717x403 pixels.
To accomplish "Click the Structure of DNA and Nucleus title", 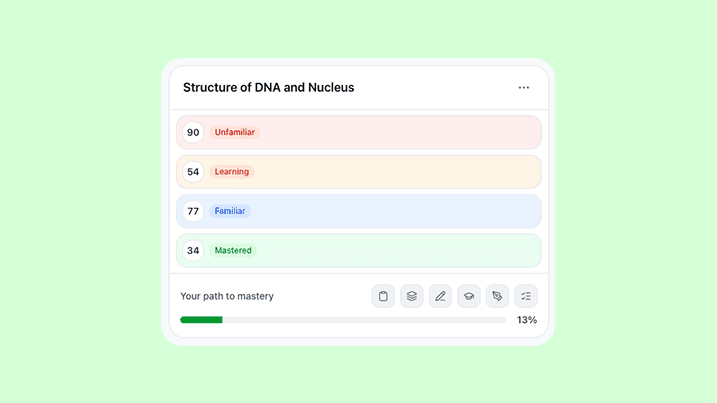I will 268,88.
